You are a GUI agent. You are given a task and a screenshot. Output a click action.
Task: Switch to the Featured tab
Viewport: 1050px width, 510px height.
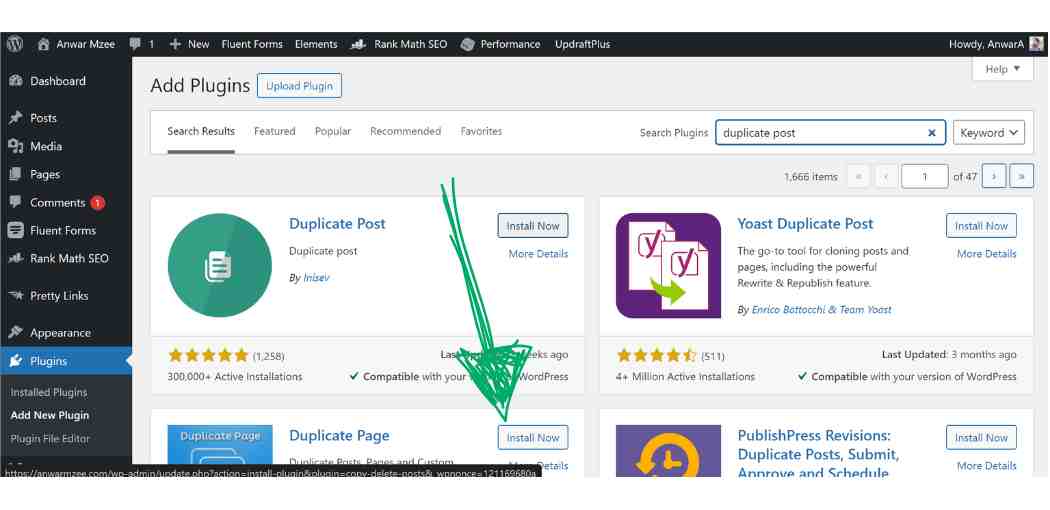point(275,131)
